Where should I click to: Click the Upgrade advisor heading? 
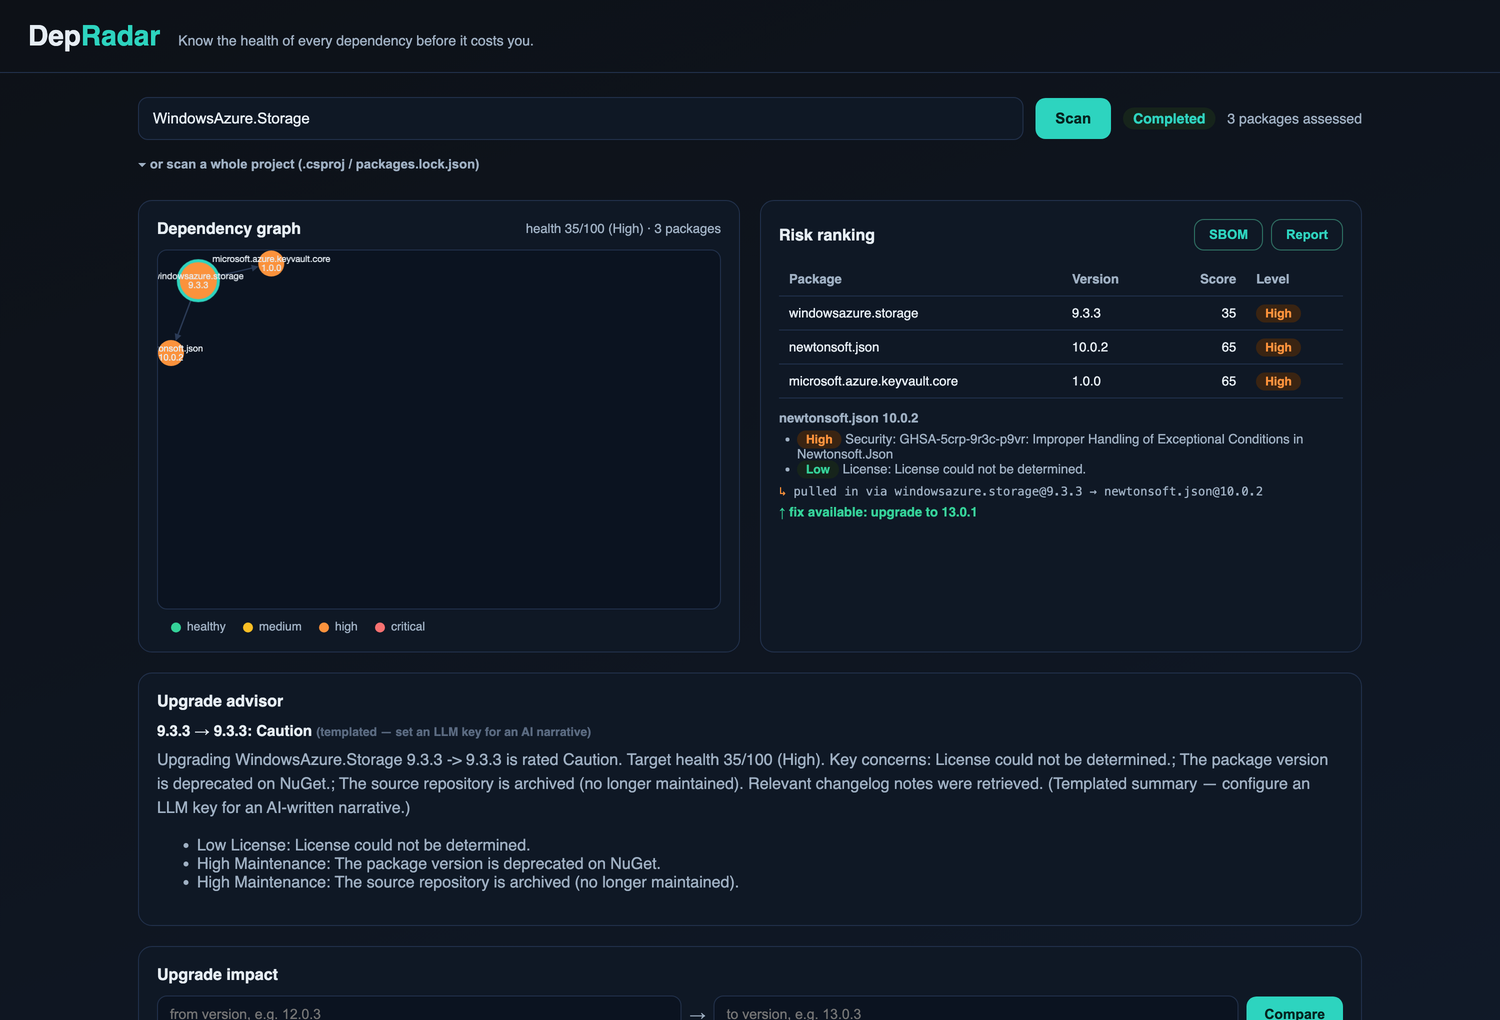[220, 701]
